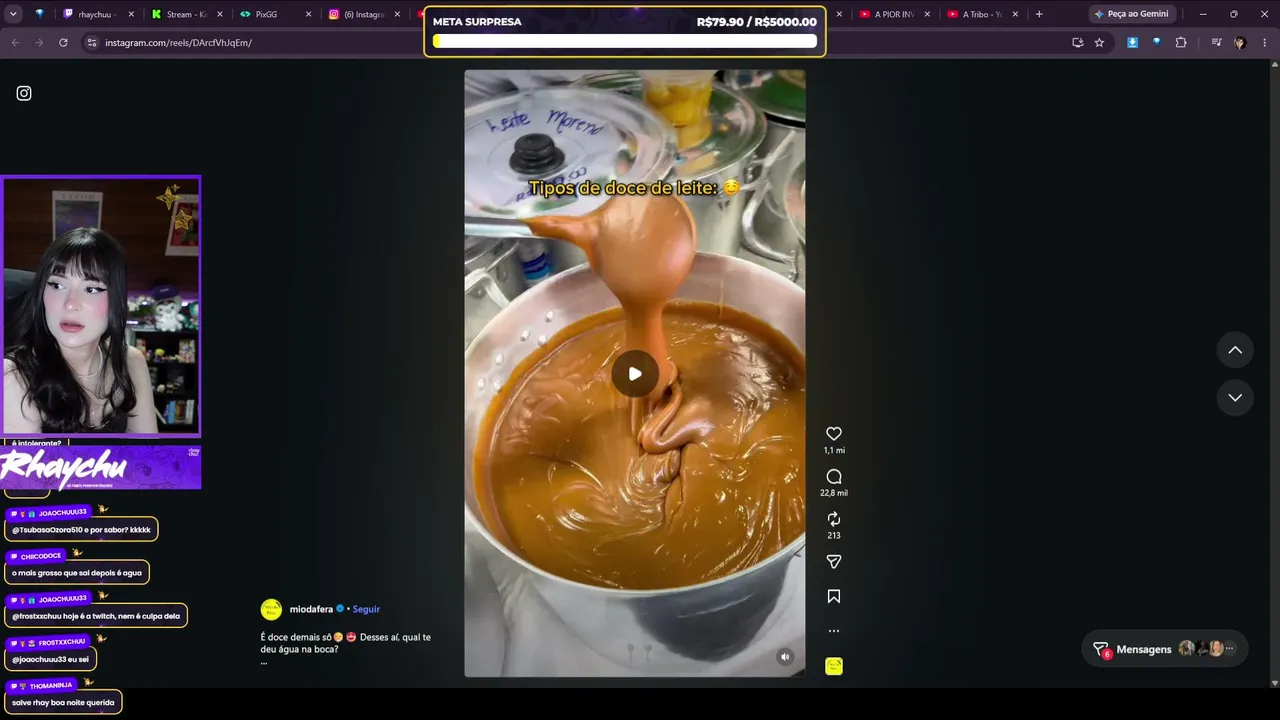Reload the Instagram page
1280x720 pixels.
tap(63, 43)
